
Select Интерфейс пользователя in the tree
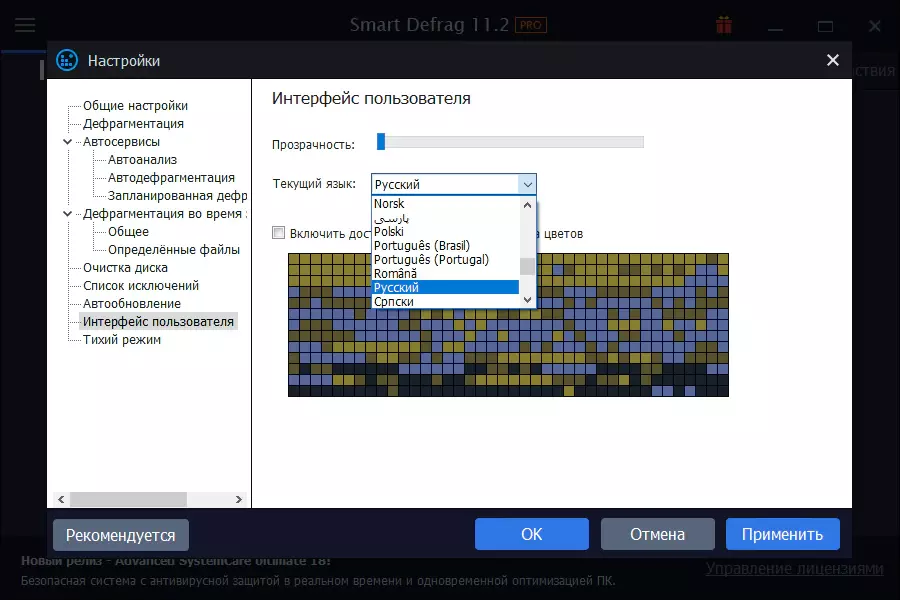click(x=158, y=322)
